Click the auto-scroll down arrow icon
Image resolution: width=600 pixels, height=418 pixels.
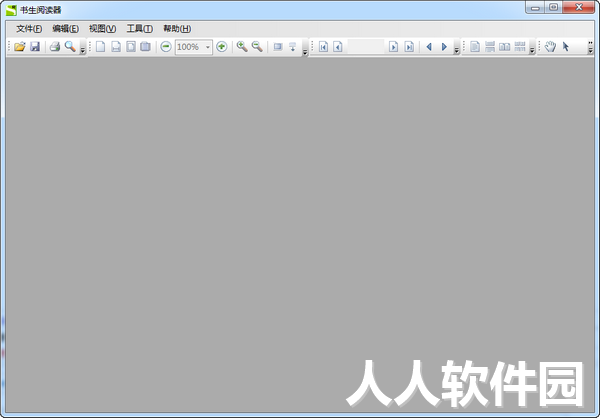293,47
